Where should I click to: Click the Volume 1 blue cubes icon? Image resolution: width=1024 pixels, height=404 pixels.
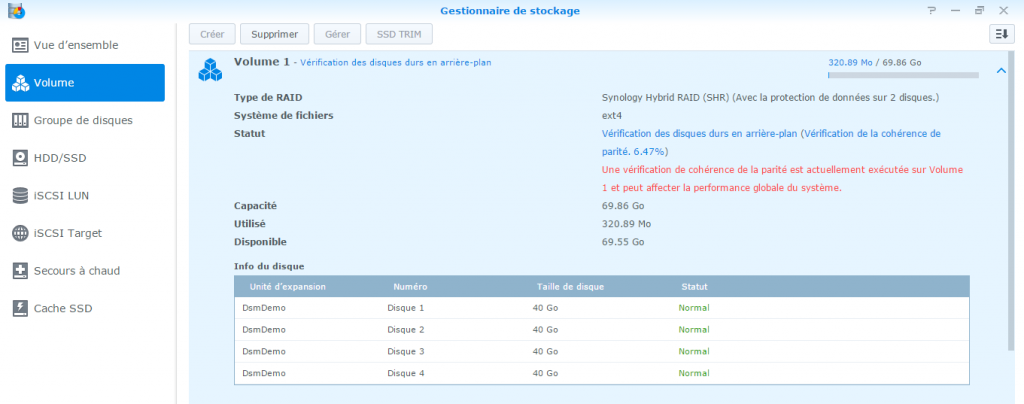click(x=210, y=70)
